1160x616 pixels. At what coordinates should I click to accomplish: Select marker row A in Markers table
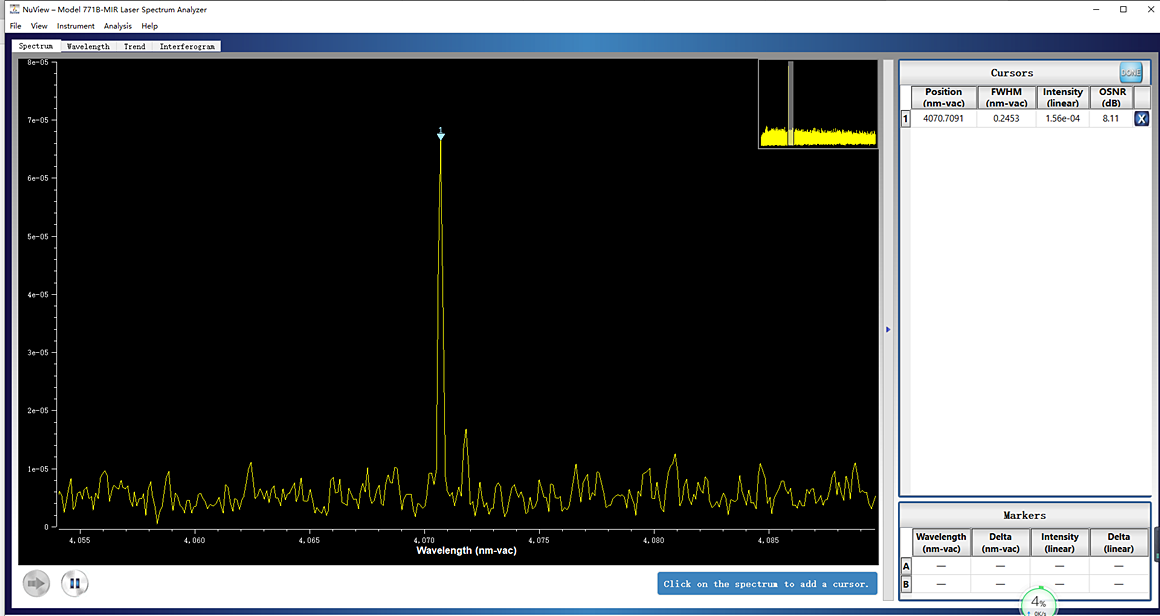point(906,566)
